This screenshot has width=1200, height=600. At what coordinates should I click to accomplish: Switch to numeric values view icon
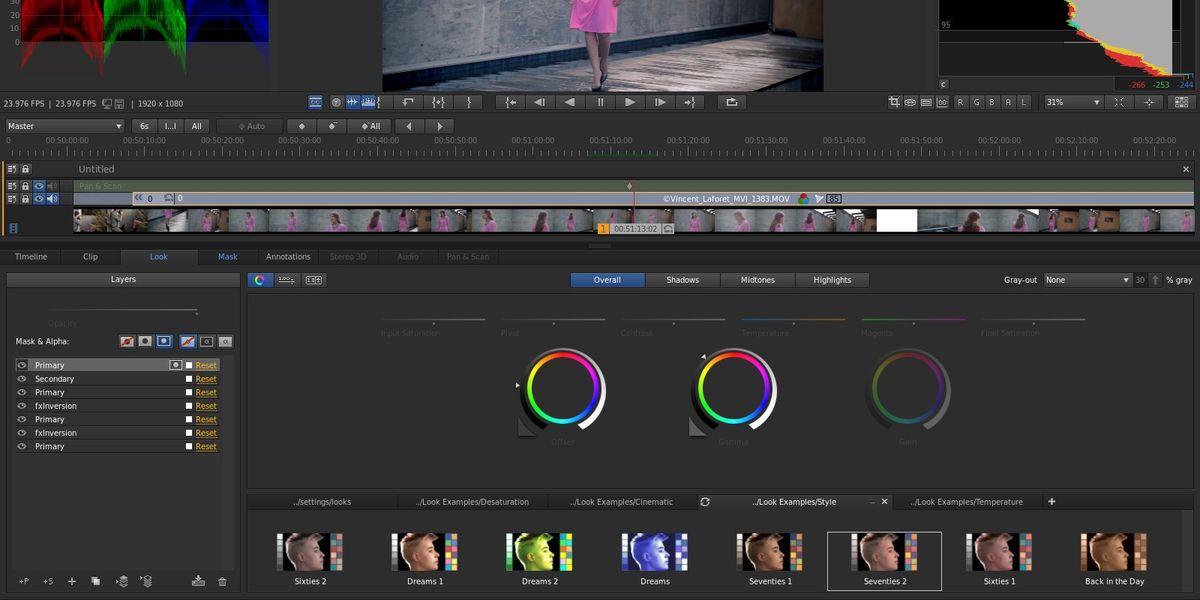click(314, 280)
